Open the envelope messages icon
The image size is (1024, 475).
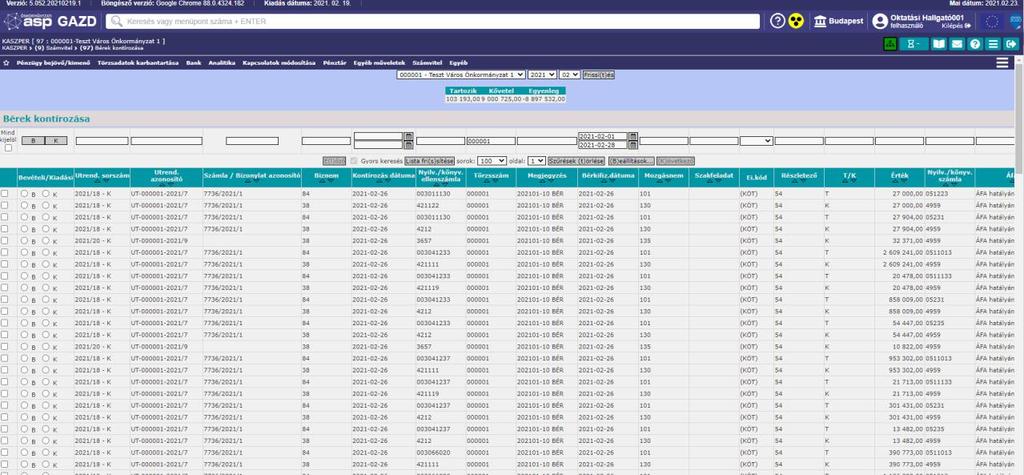point(957,44)
